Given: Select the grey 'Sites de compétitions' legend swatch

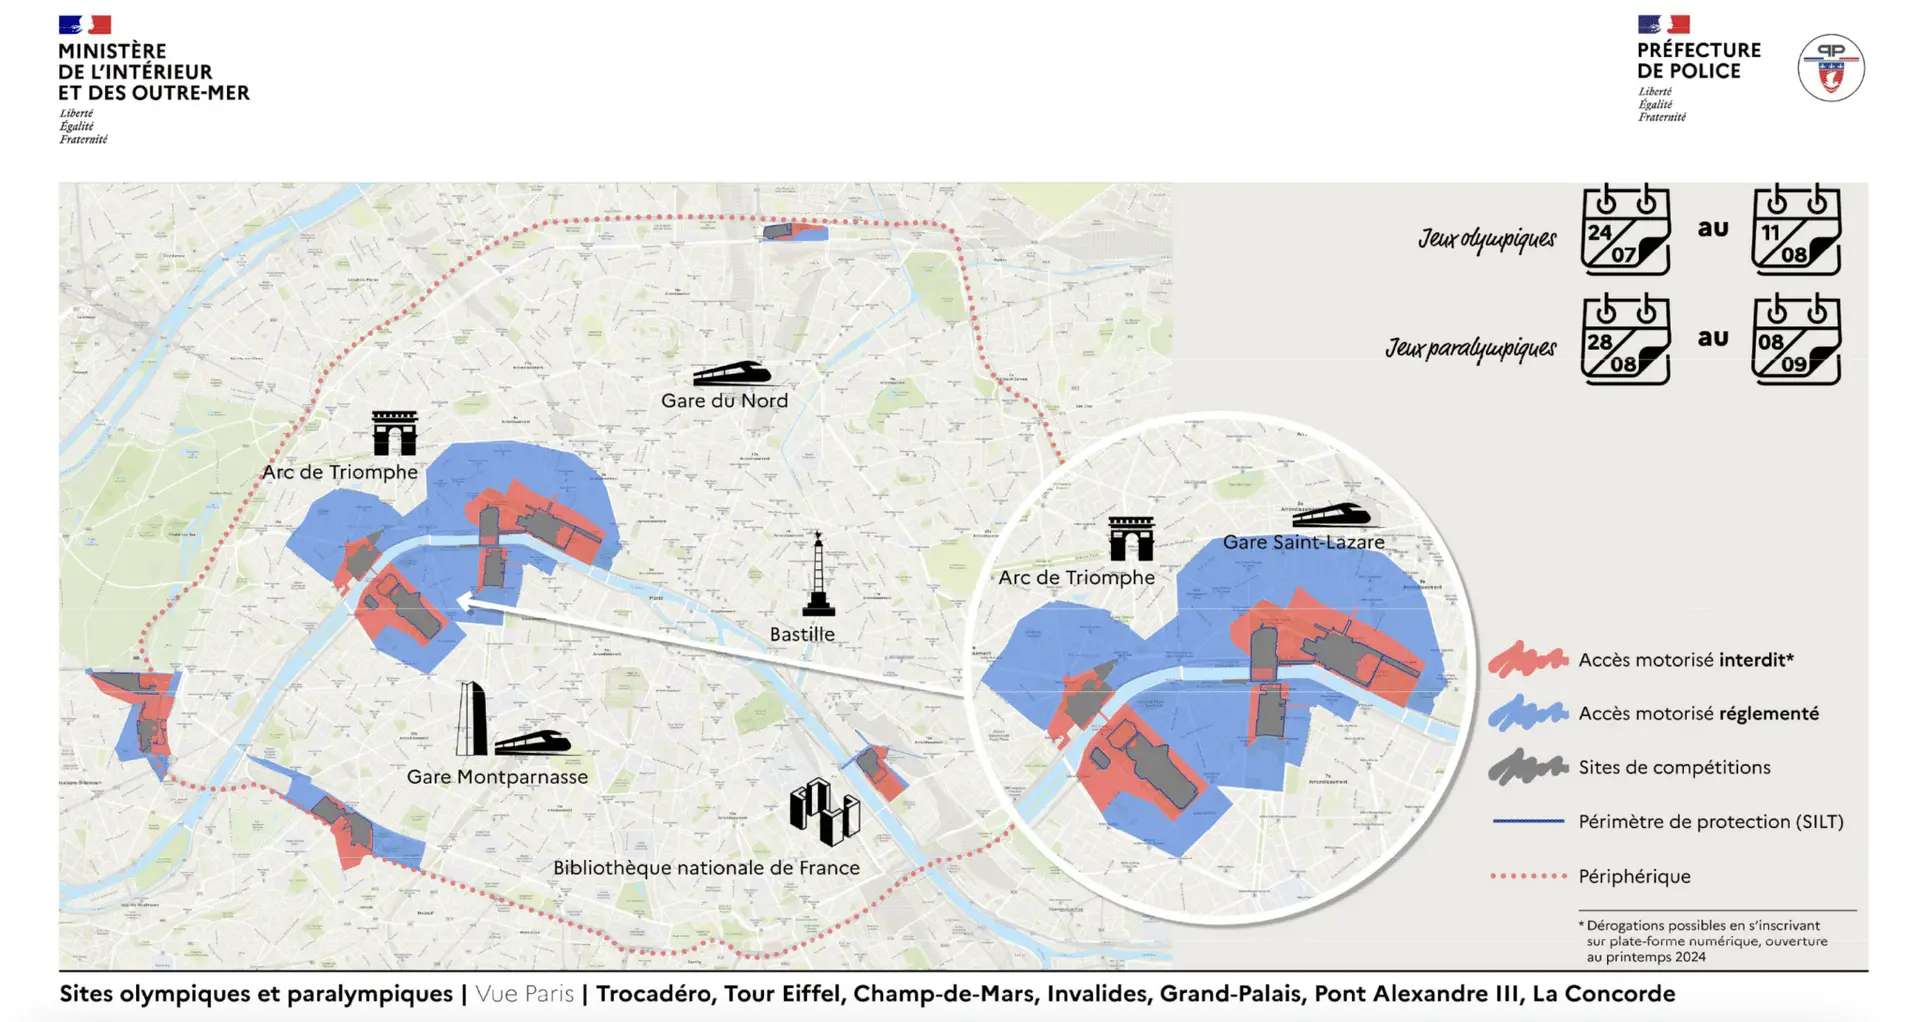Looking at the screenshot, I should (1527, 767).
